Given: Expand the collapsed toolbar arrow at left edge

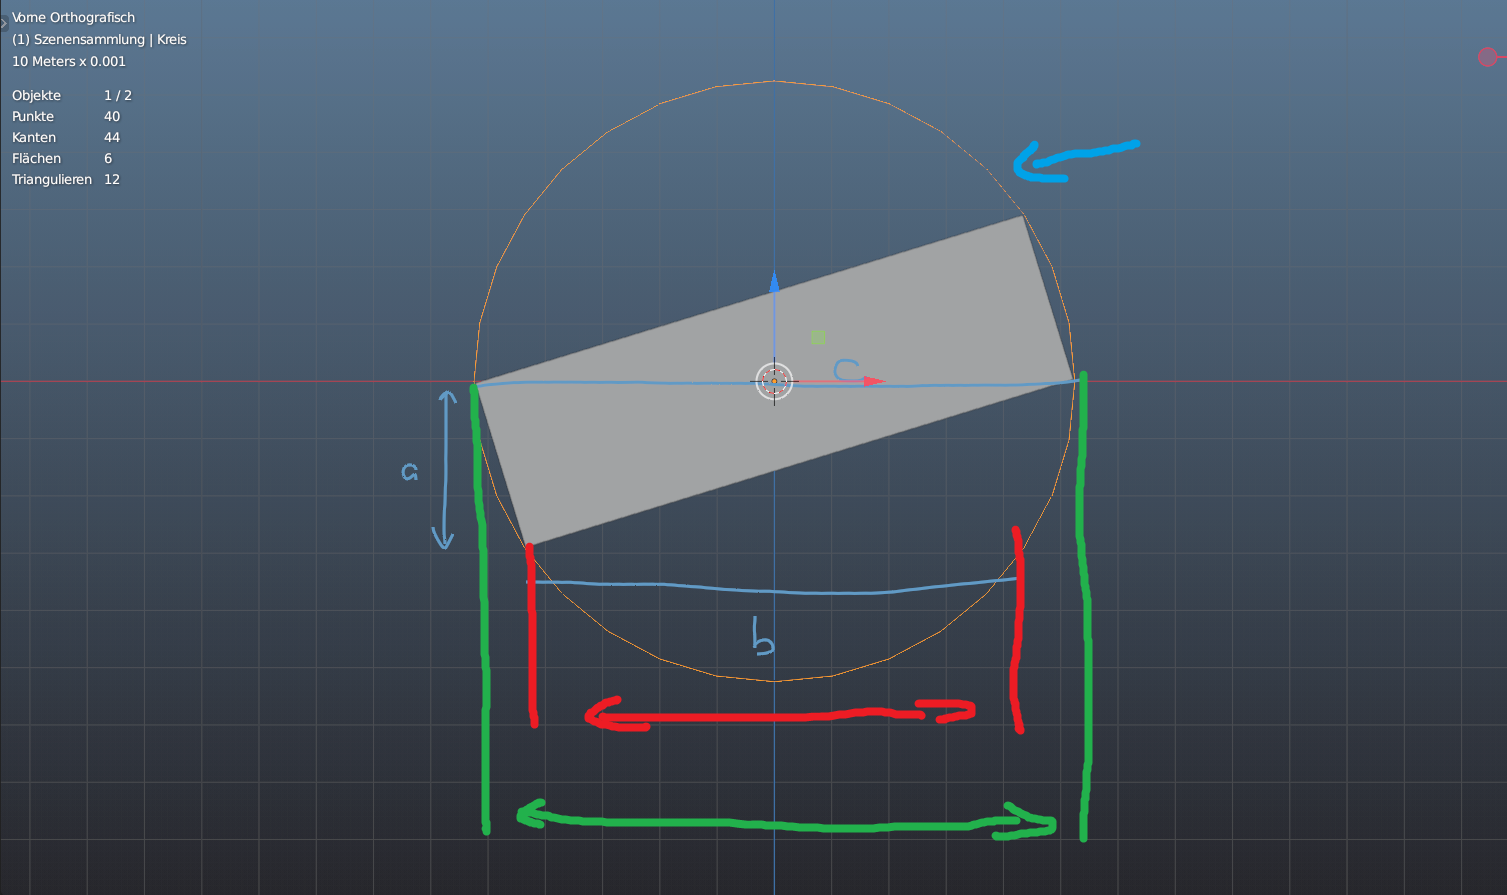Looking at the screenshot, I should point(3,21).
